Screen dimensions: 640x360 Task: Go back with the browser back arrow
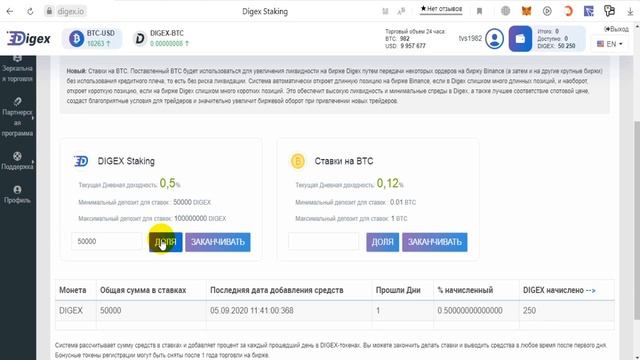pos(10,11)
